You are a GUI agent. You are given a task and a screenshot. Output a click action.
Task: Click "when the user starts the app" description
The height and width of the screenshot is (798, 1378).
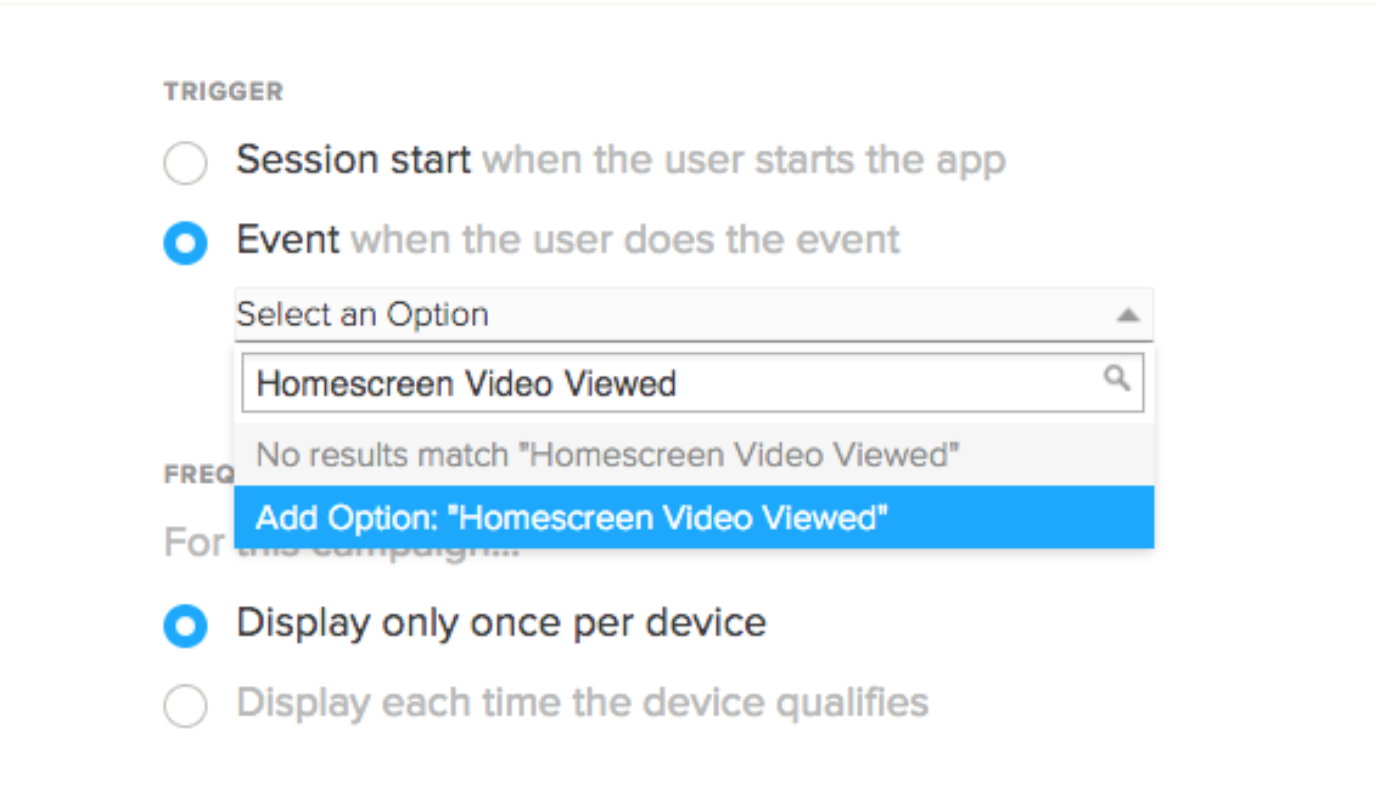tap(744, 160)
